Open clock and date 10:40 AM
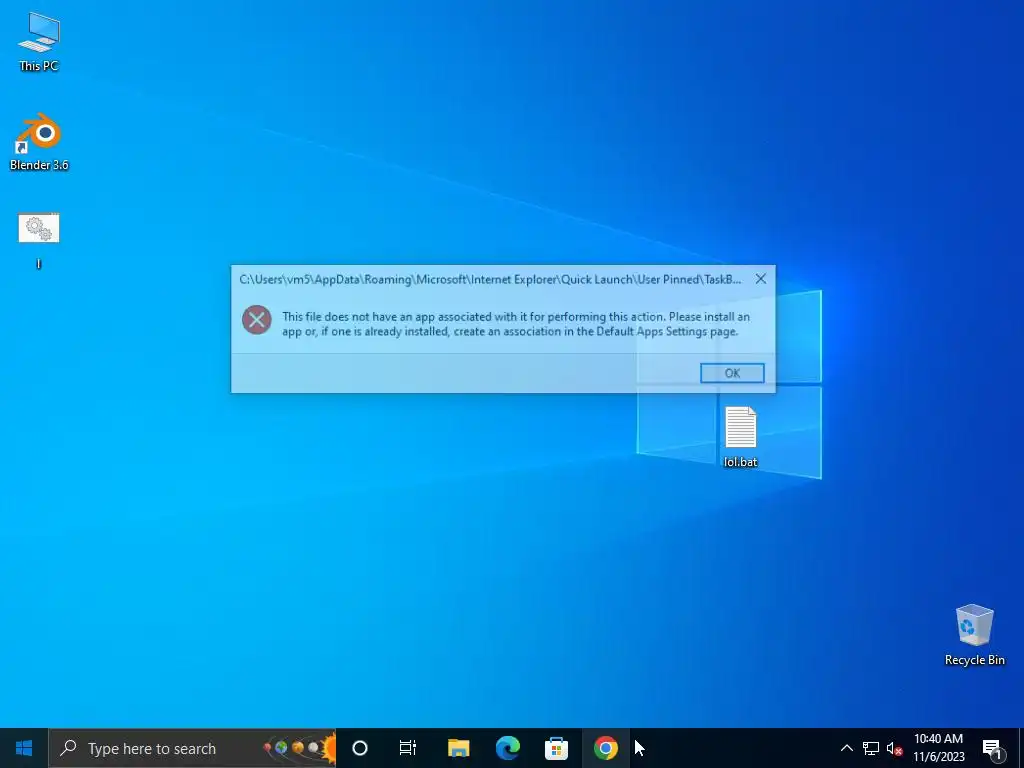Image resolution: width=1024 pixels, height=768 pixels. pyautogui.click(x=938, y=748)
